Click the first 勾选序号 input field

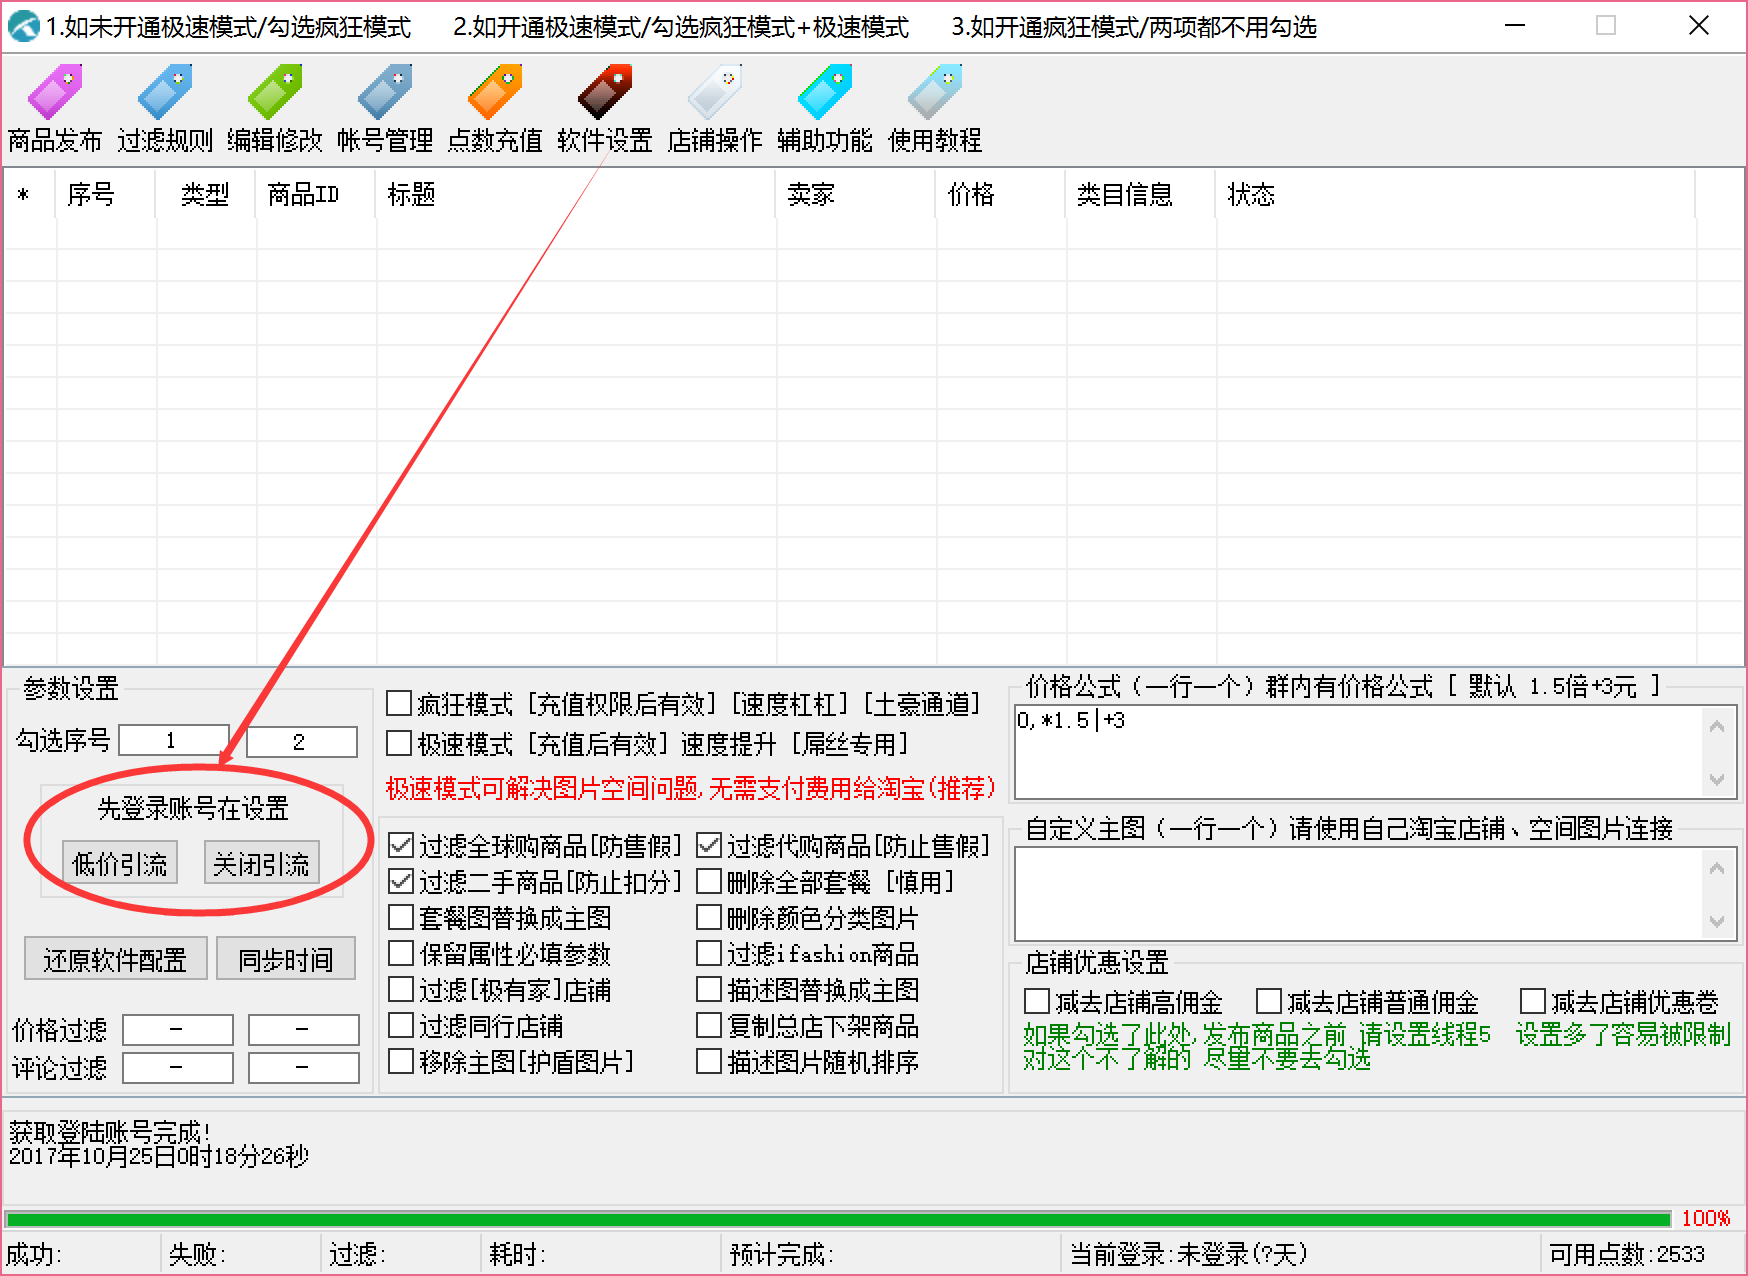[173, 741]
